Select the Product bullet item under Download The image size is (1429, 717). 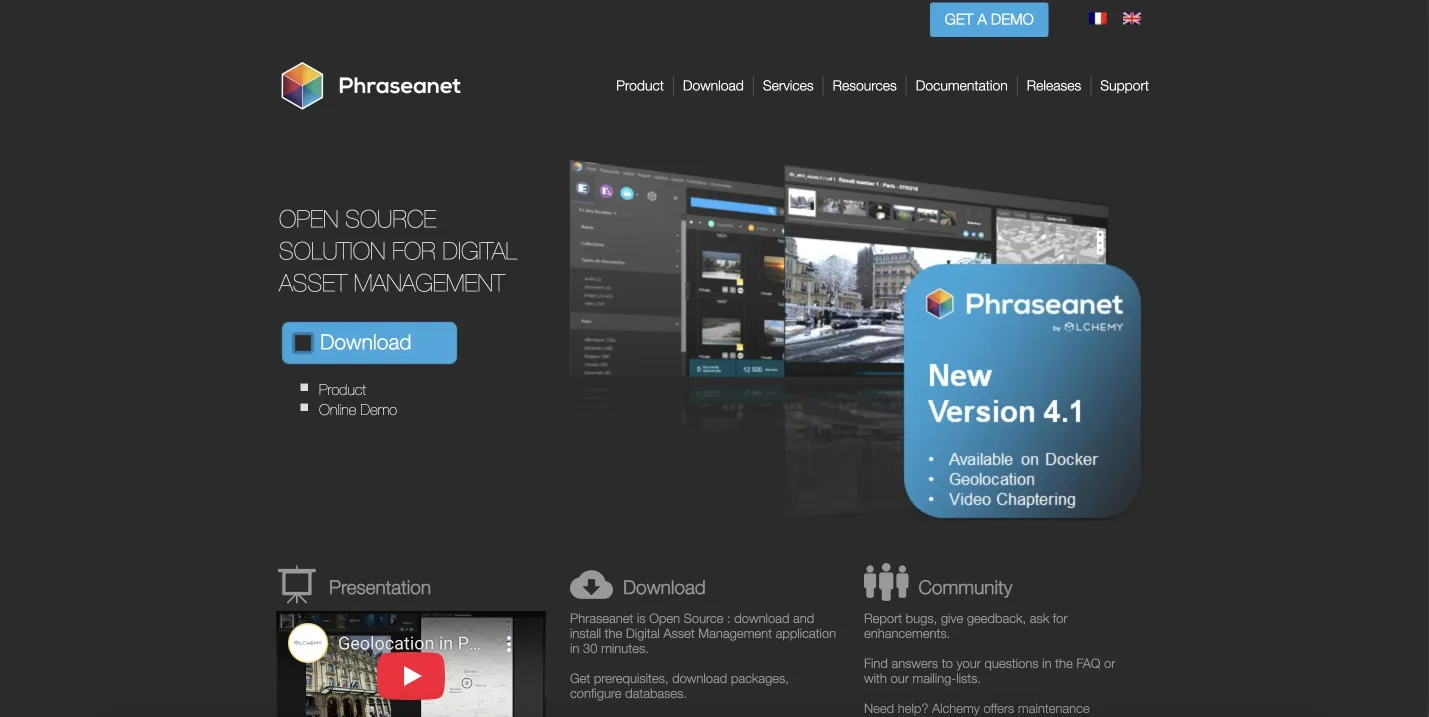342,390
